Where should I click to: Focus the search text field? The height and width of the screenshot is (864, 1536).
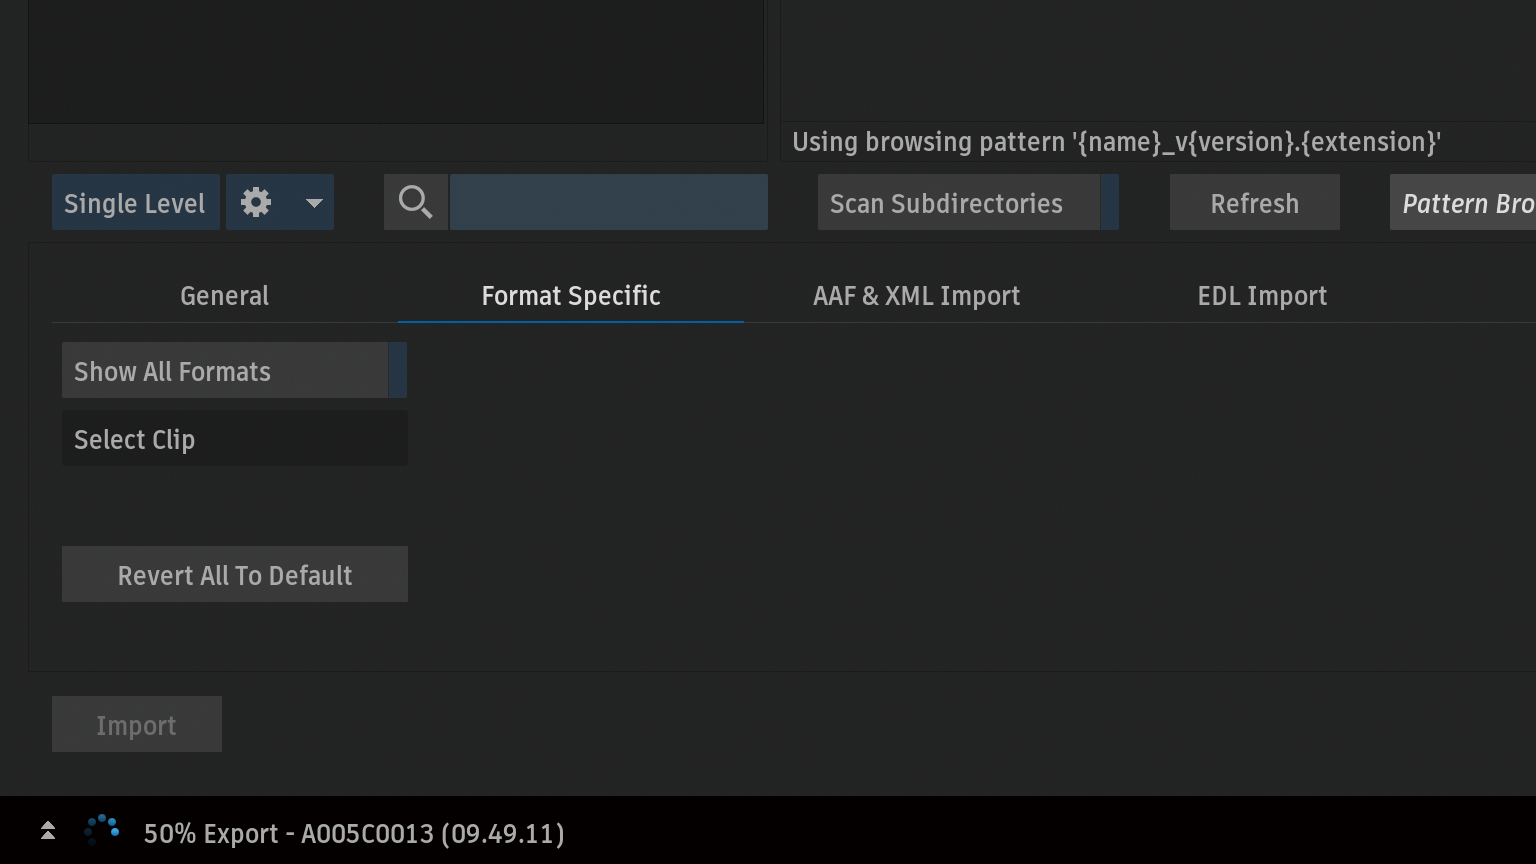(608, 203)
